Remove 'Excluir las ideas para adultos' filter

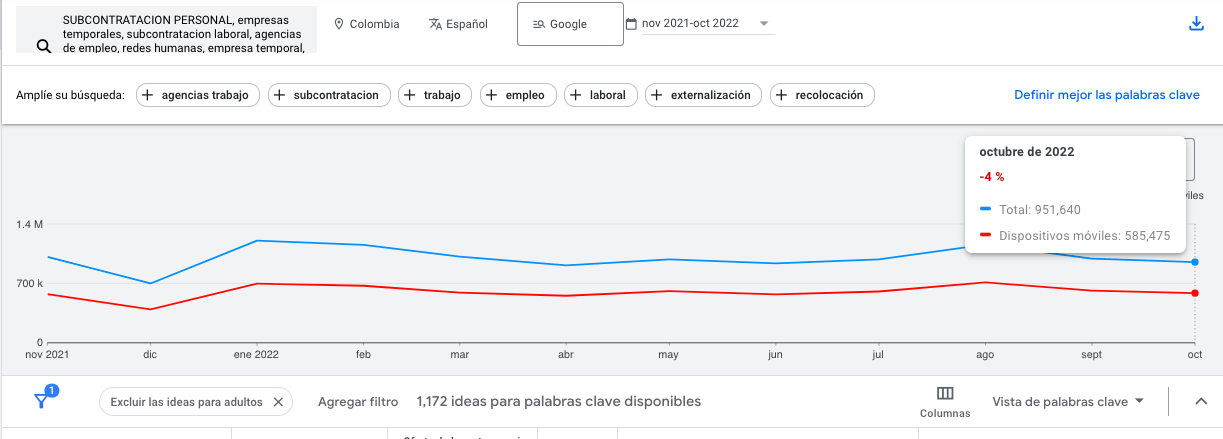[x=278, y=401]
